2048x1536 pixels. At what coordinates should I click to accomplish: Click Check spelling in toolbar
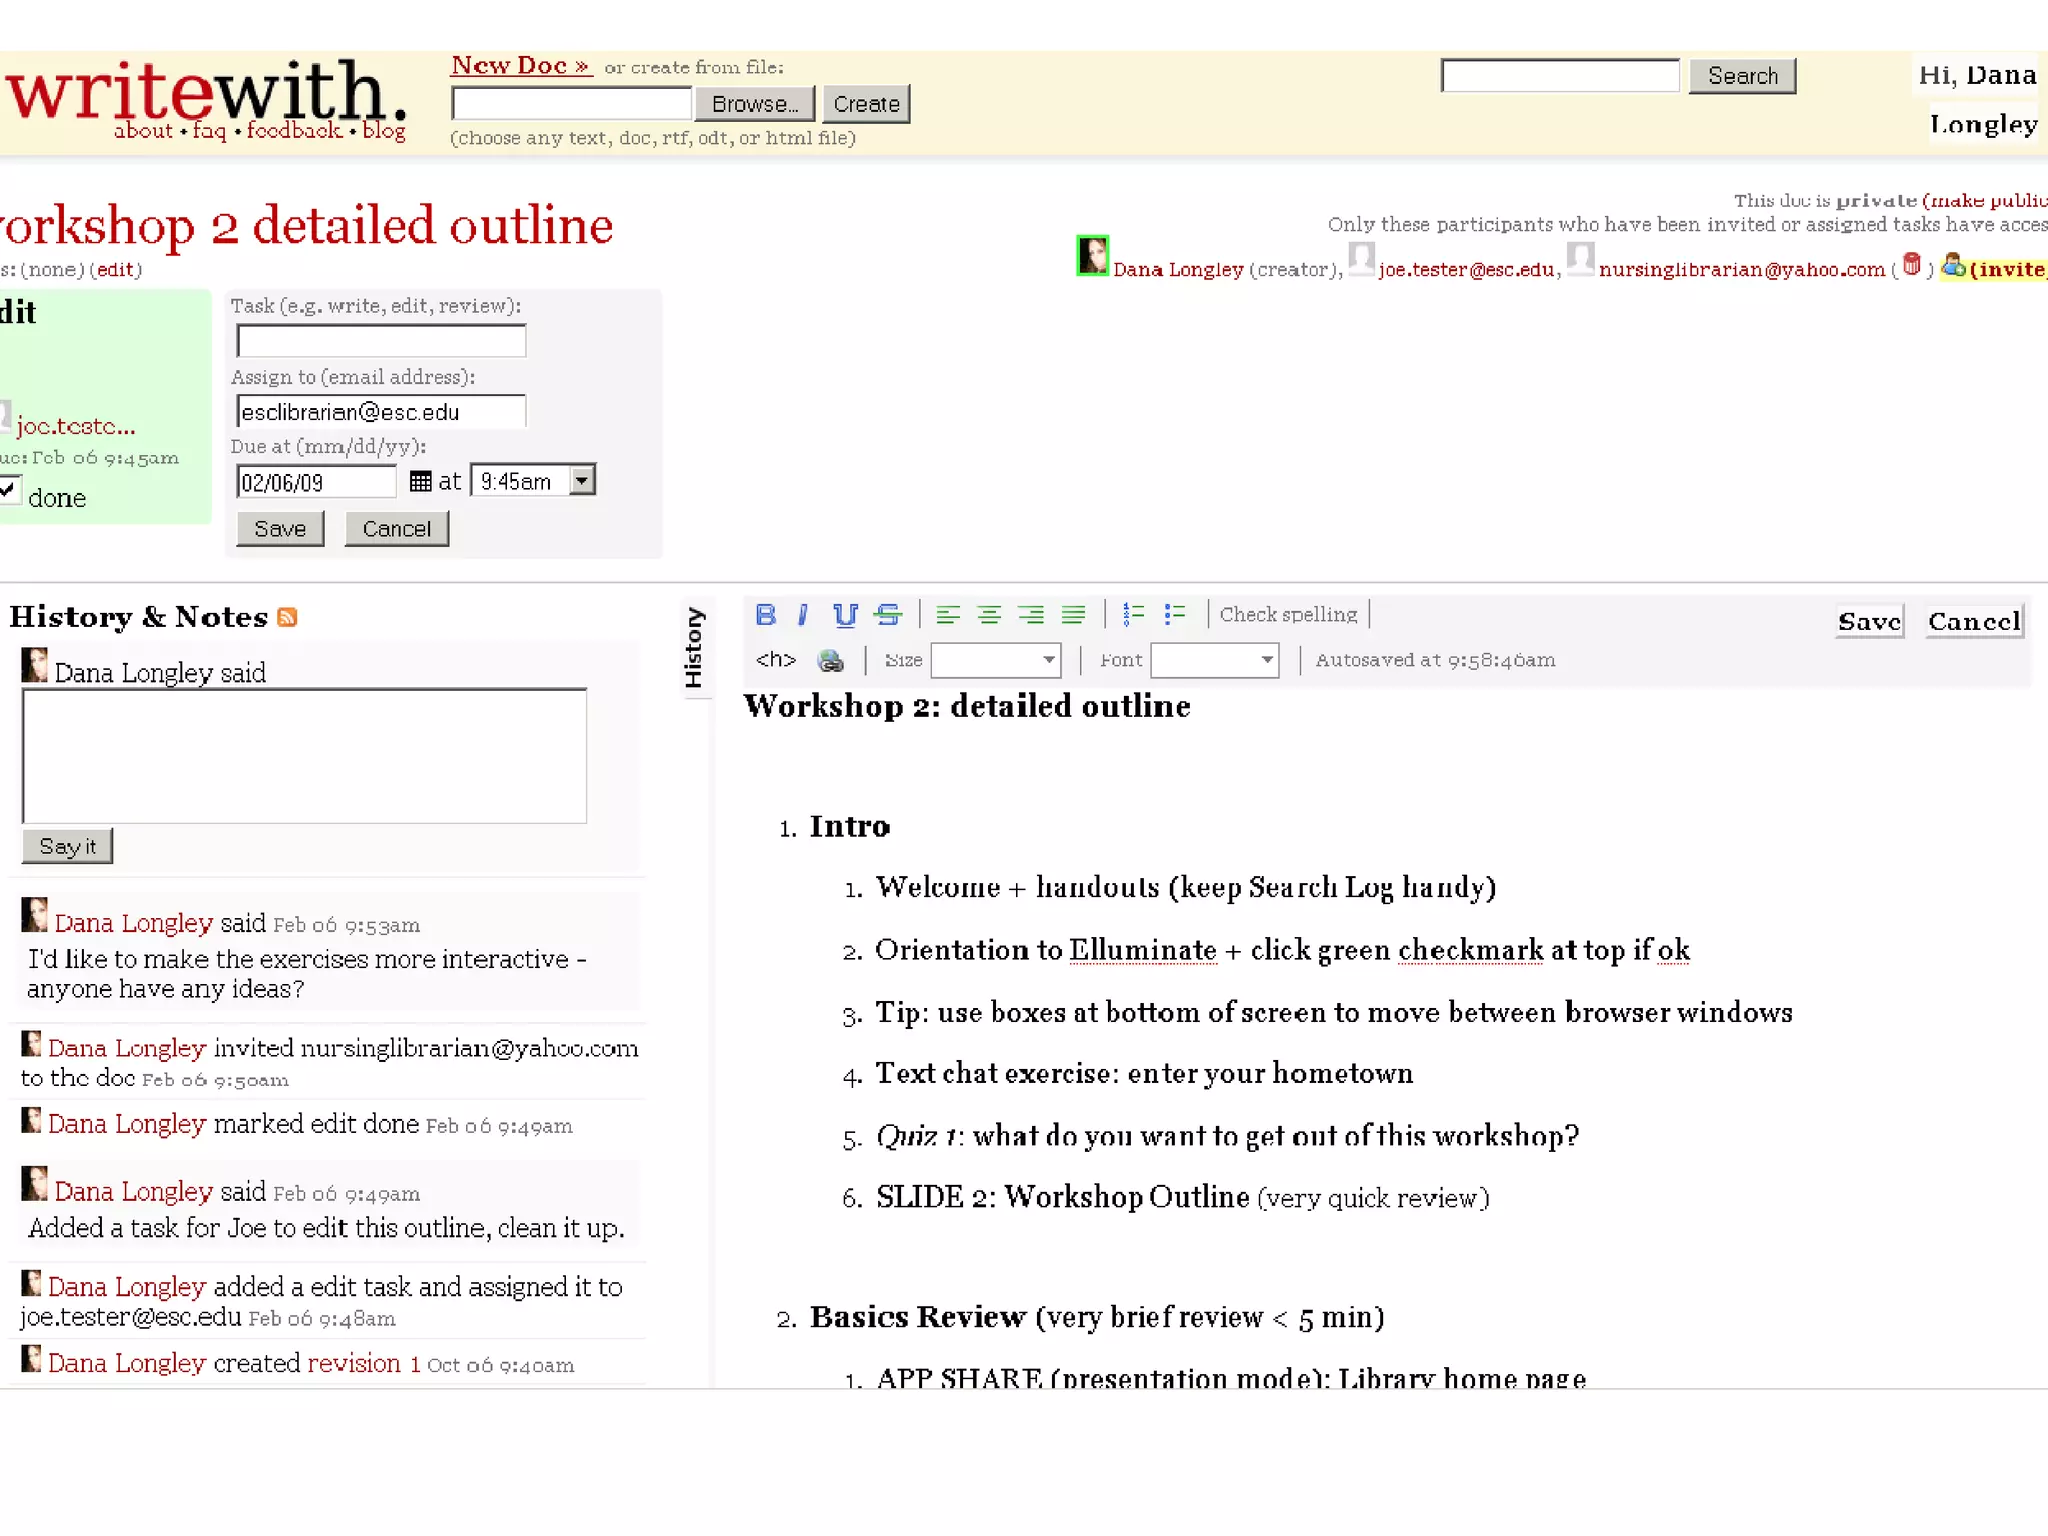pyautogui.click(x=1288, y=614)
